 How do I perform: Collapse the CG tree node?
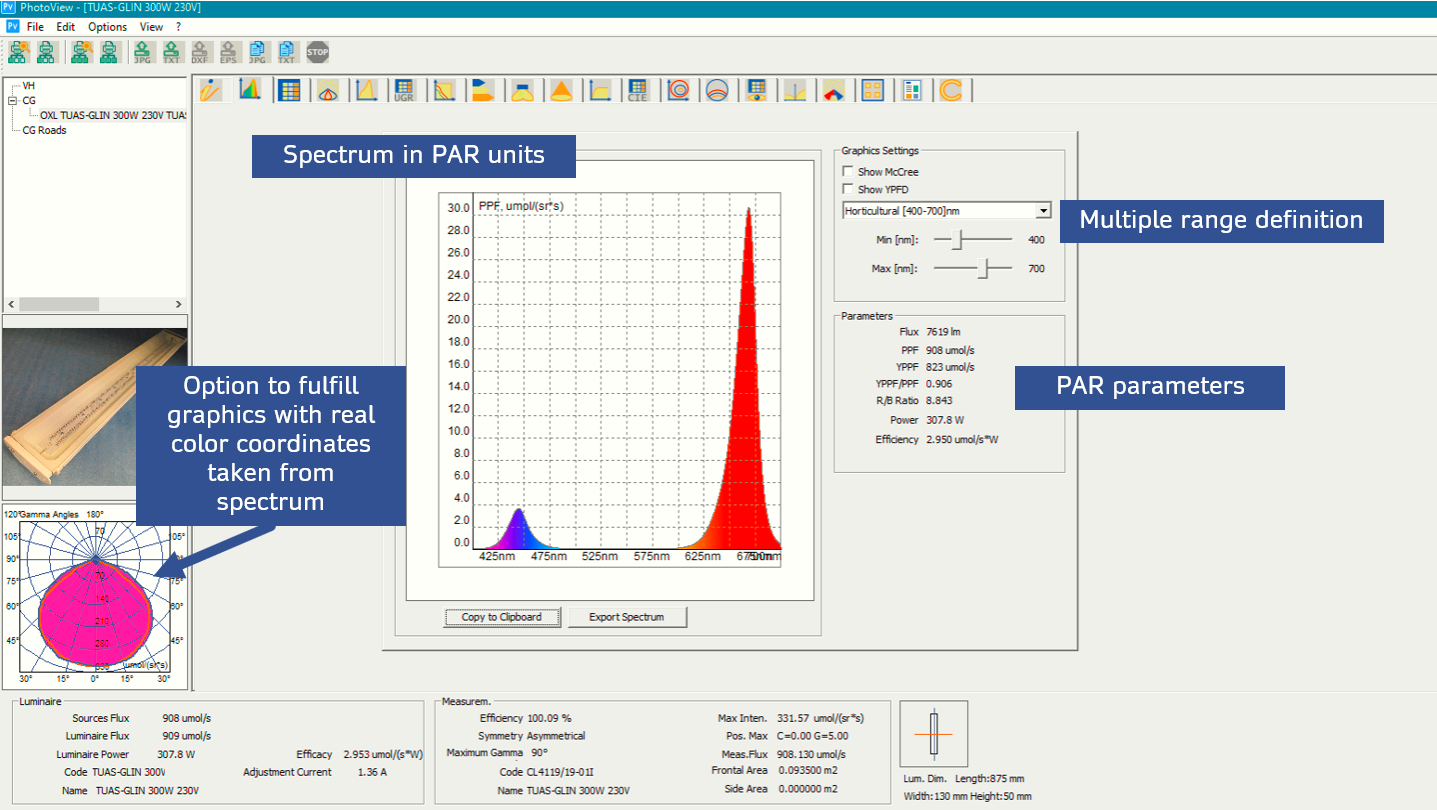pyautogui.click(x=12, y=101)
